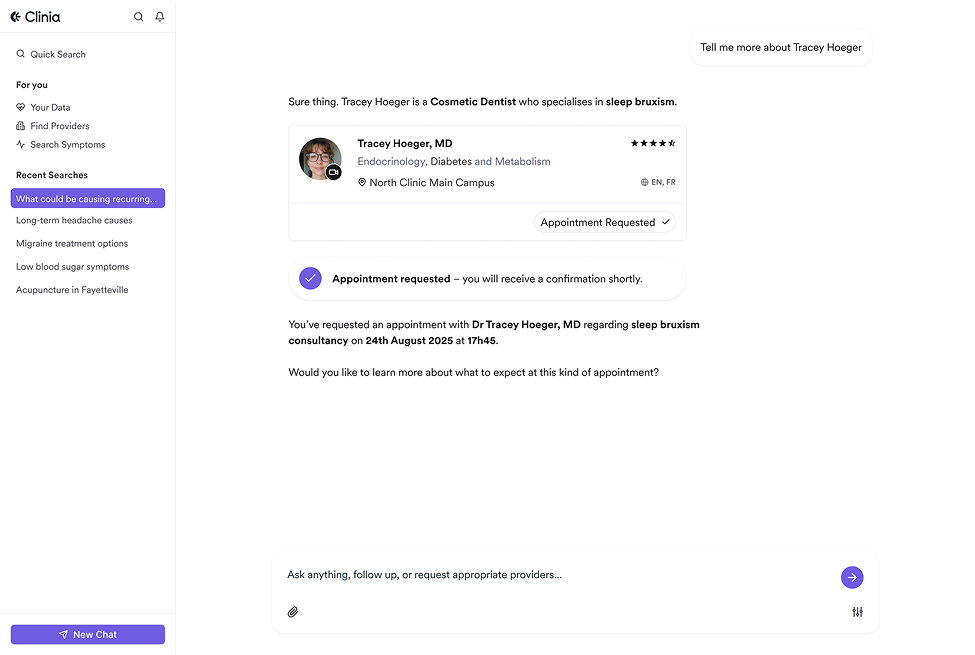Select 'What could be causing recurring' search
The image size is (975, 655).
(x=87, y=199)
